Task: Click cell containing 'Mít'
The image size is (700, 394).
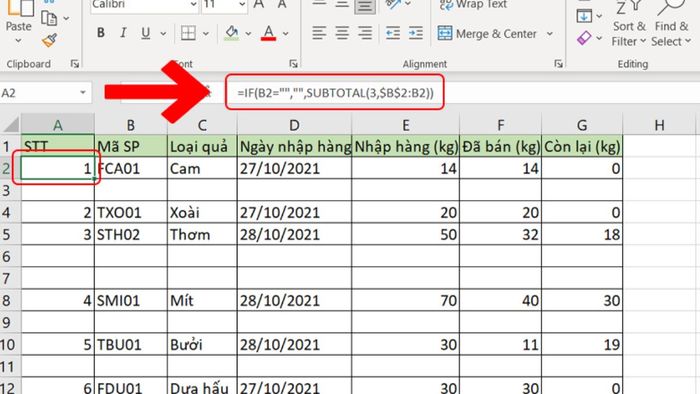Action: (x=202, y=300)
